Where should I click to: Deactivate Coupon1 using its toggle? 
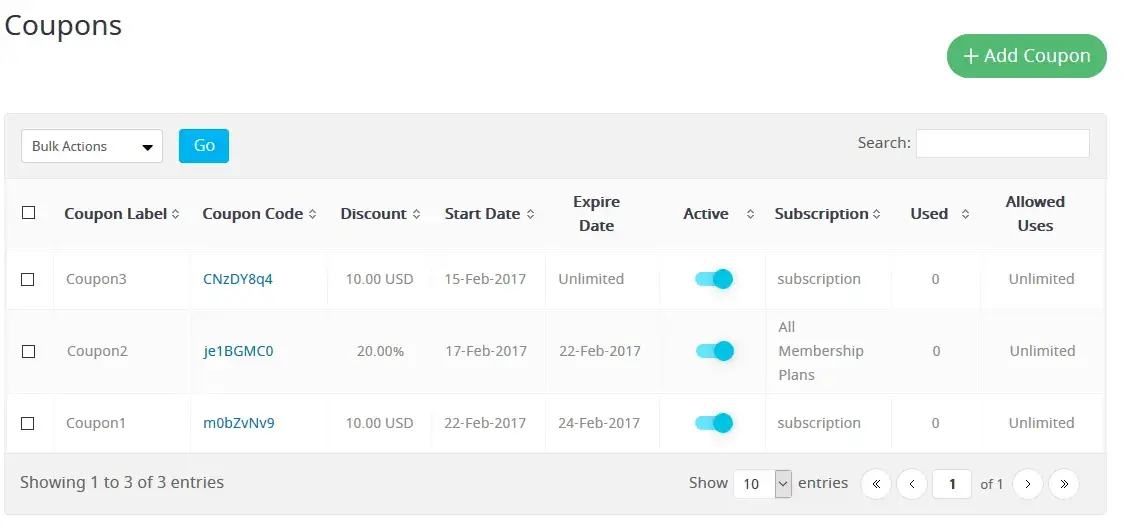click(714, 423)
